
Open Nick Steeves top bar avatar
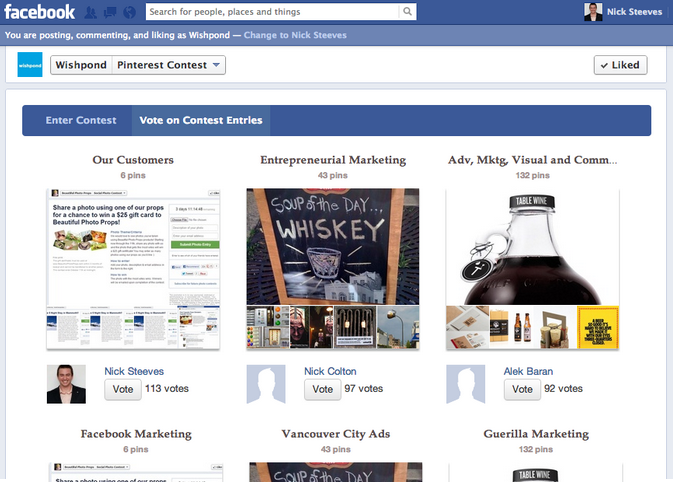(x=593, y=12)
